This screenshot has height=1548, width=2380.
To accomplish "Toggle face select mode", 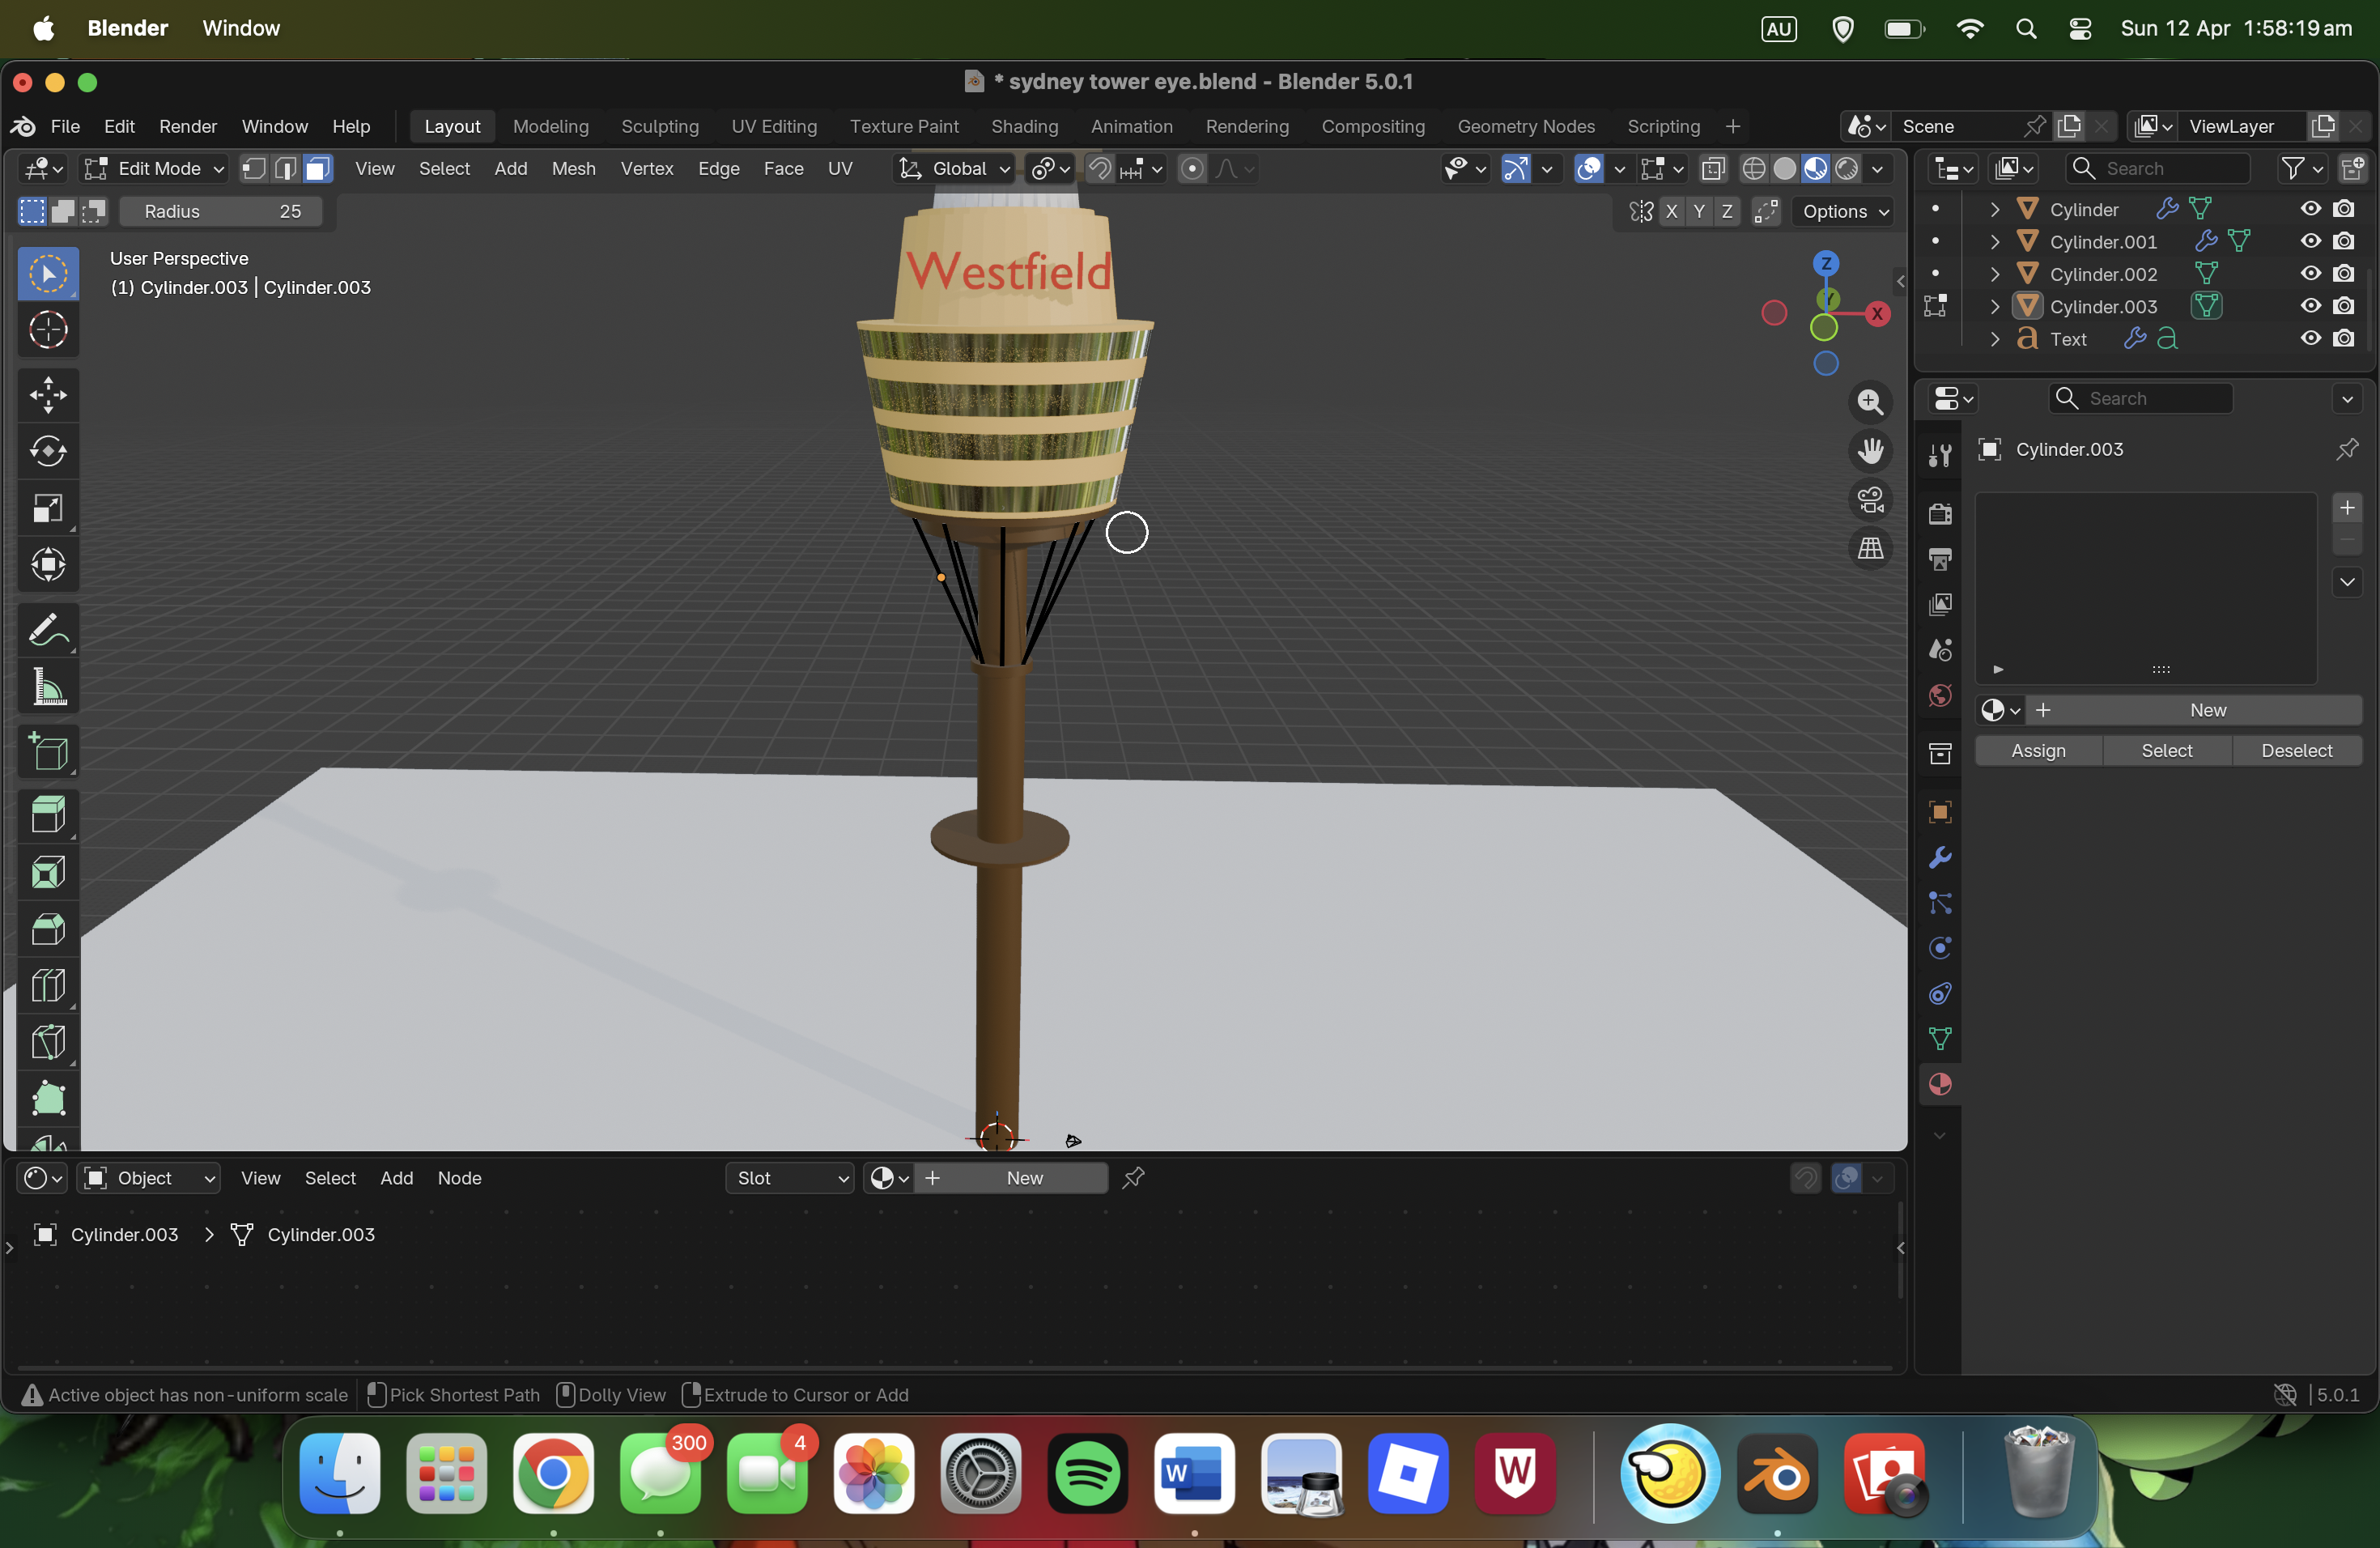I will point(317,169).
